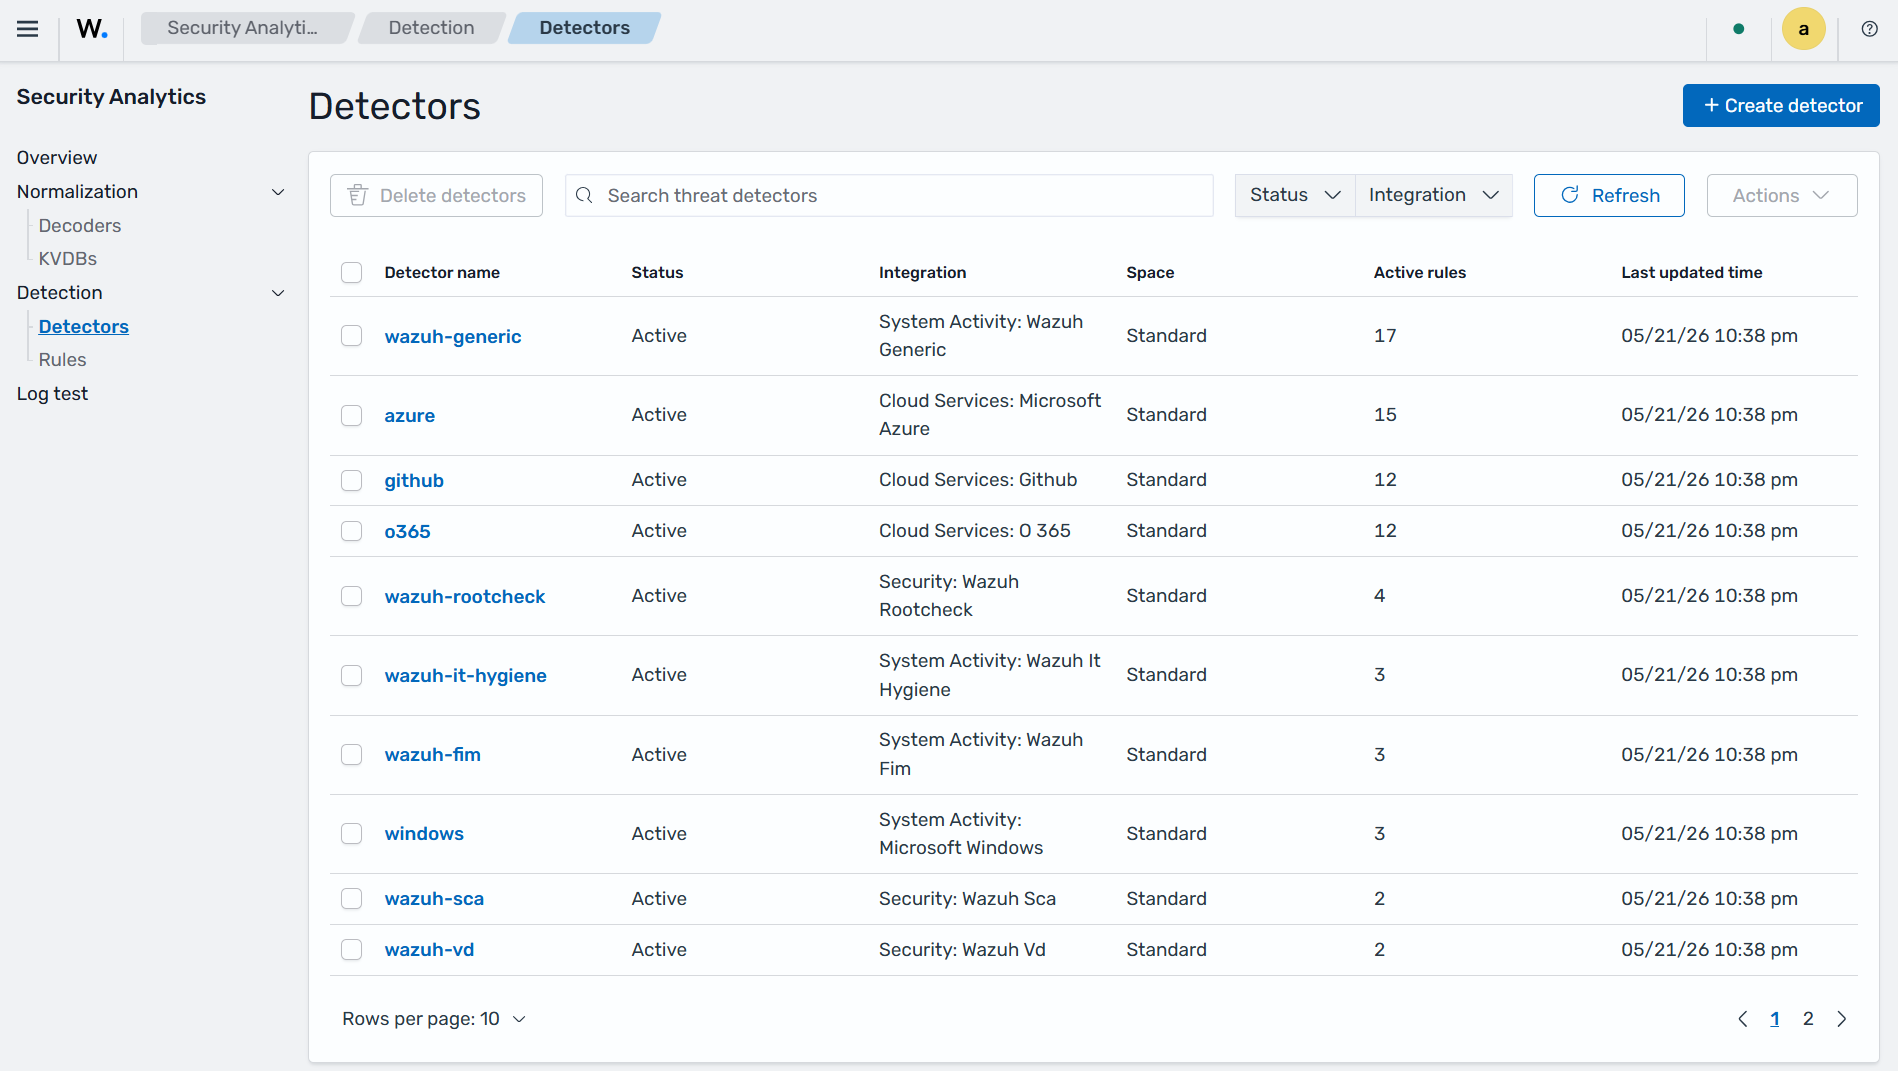
Task: Open the help question mark icon
Action: pyautogui.click(x=1869, y=28)
